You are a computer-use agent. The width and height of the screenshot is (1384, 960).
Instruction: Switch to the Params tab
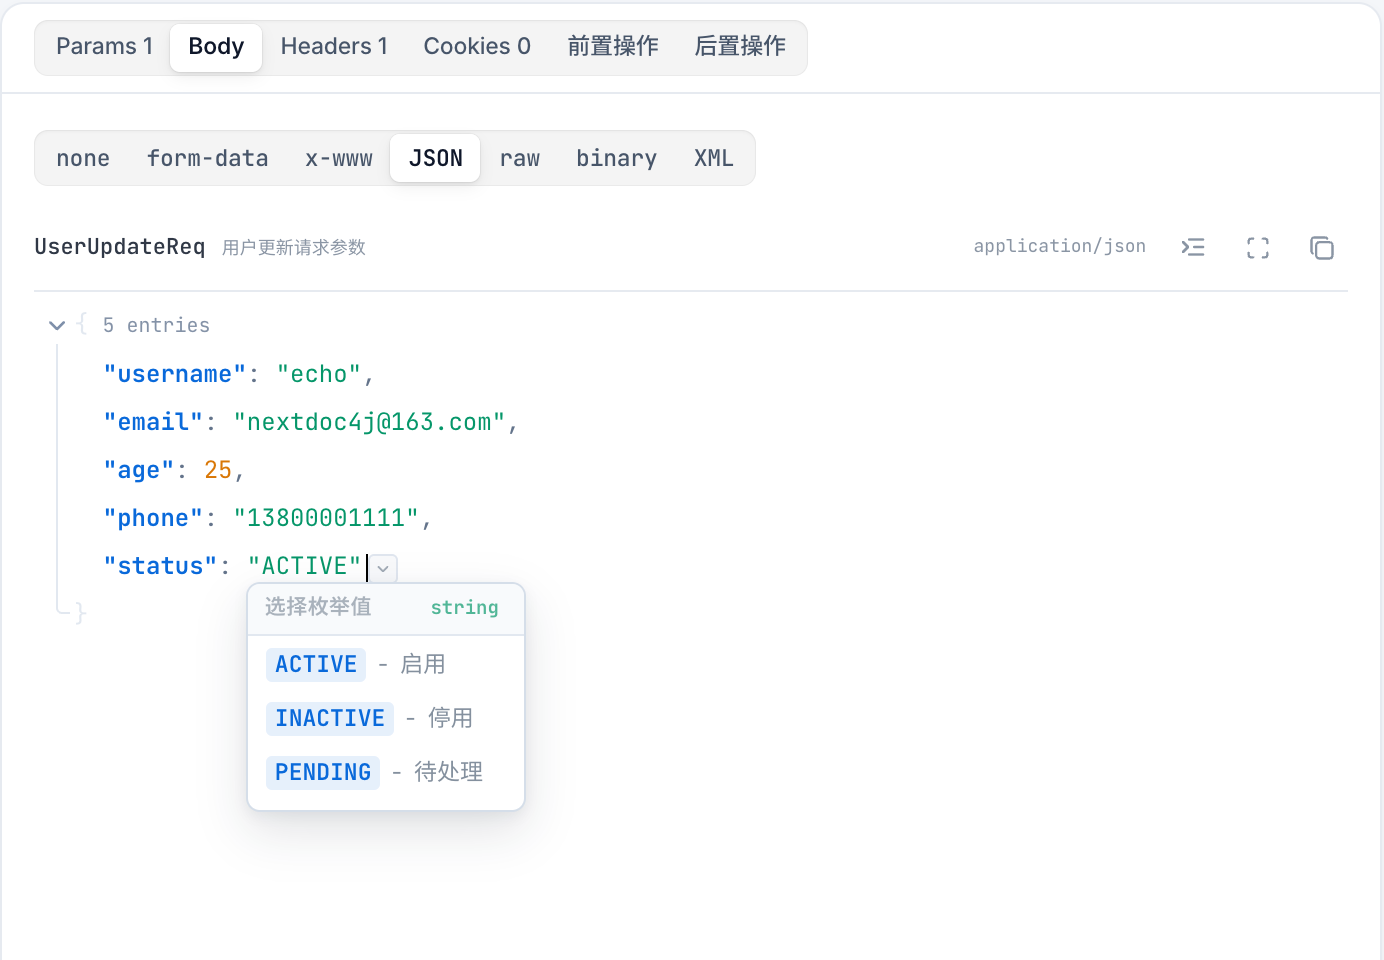click(x=104, y=47)
